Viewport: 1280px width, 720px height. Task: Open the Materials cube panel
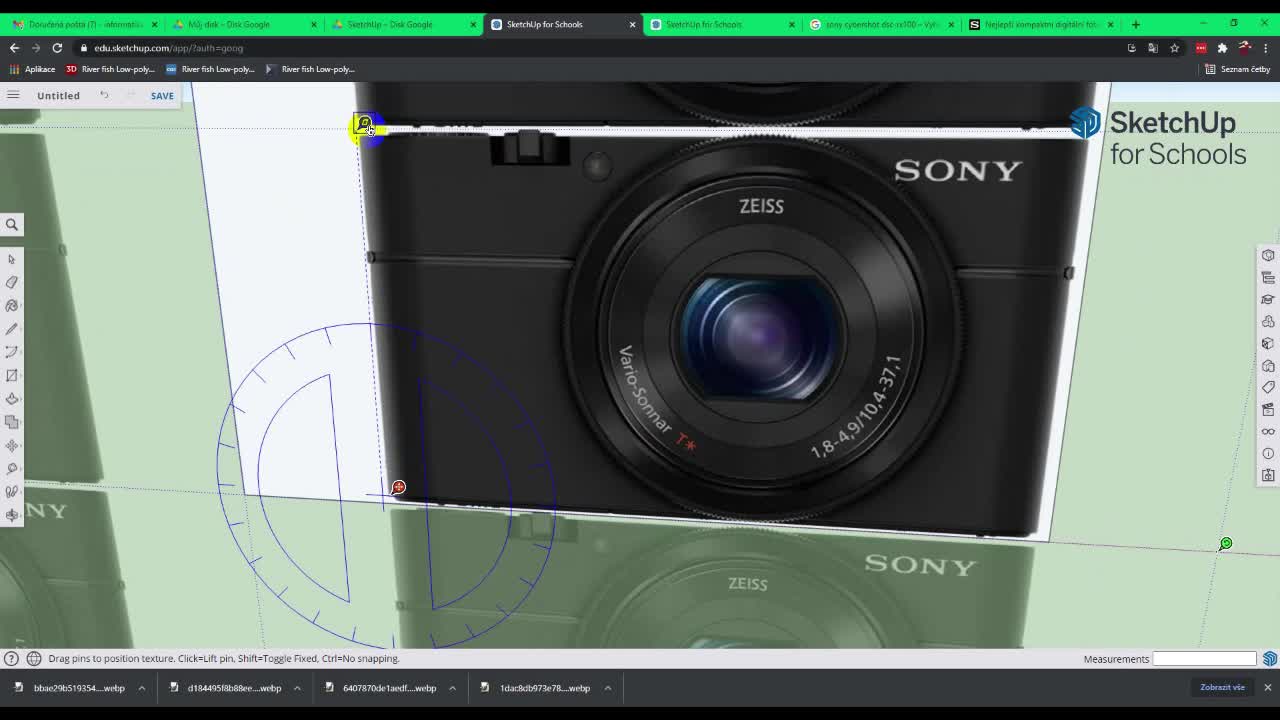point(1268,343)
